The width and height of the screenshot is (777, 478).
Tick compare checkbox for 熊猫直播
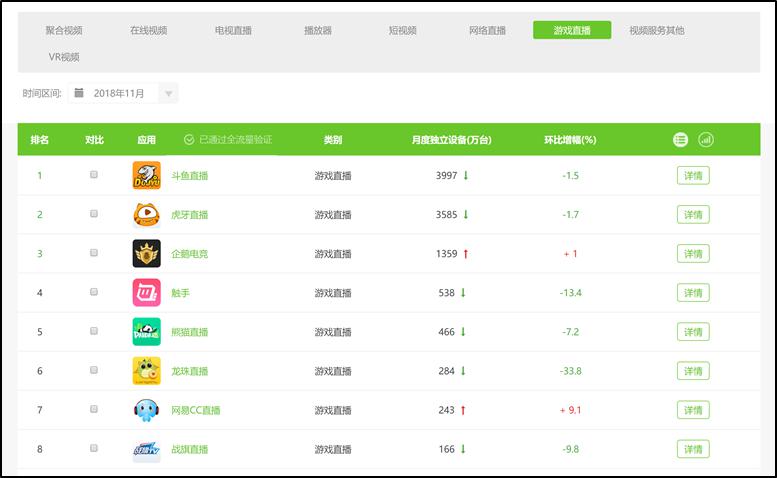click(x=94, y=331)
